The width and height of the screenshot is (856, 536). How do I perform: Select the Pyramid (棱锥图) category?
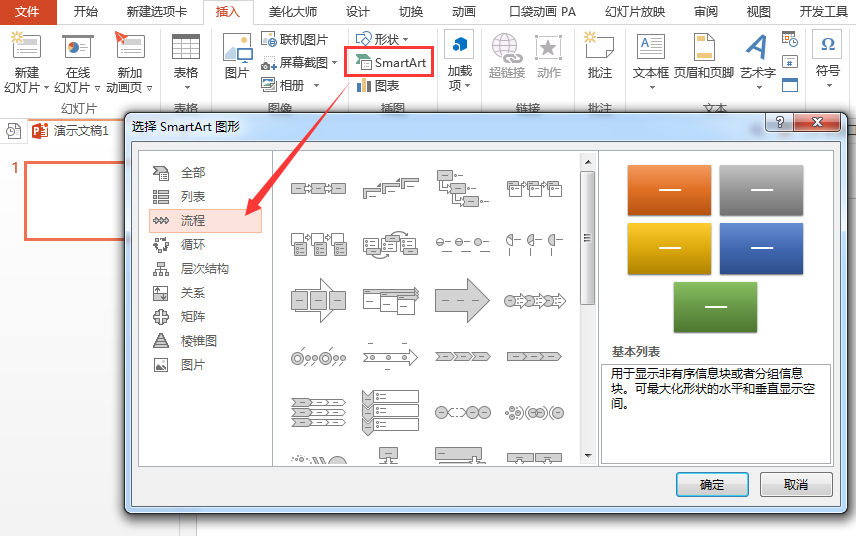(205, 341)
